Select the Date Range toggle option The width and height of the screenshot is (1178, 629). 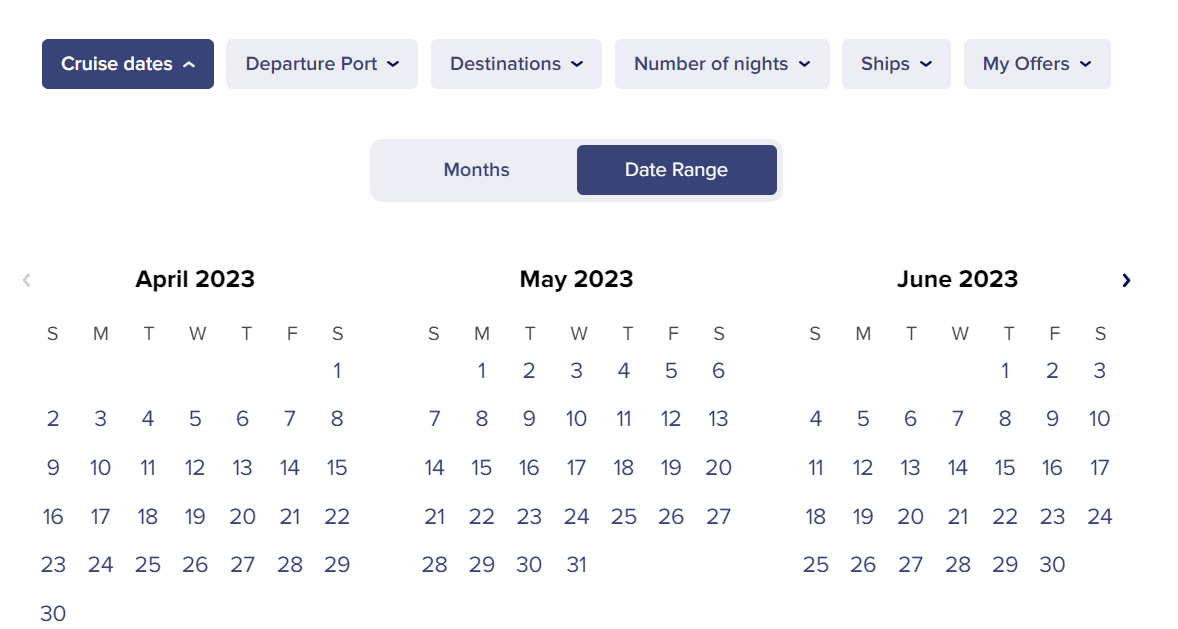pos(676,170)
